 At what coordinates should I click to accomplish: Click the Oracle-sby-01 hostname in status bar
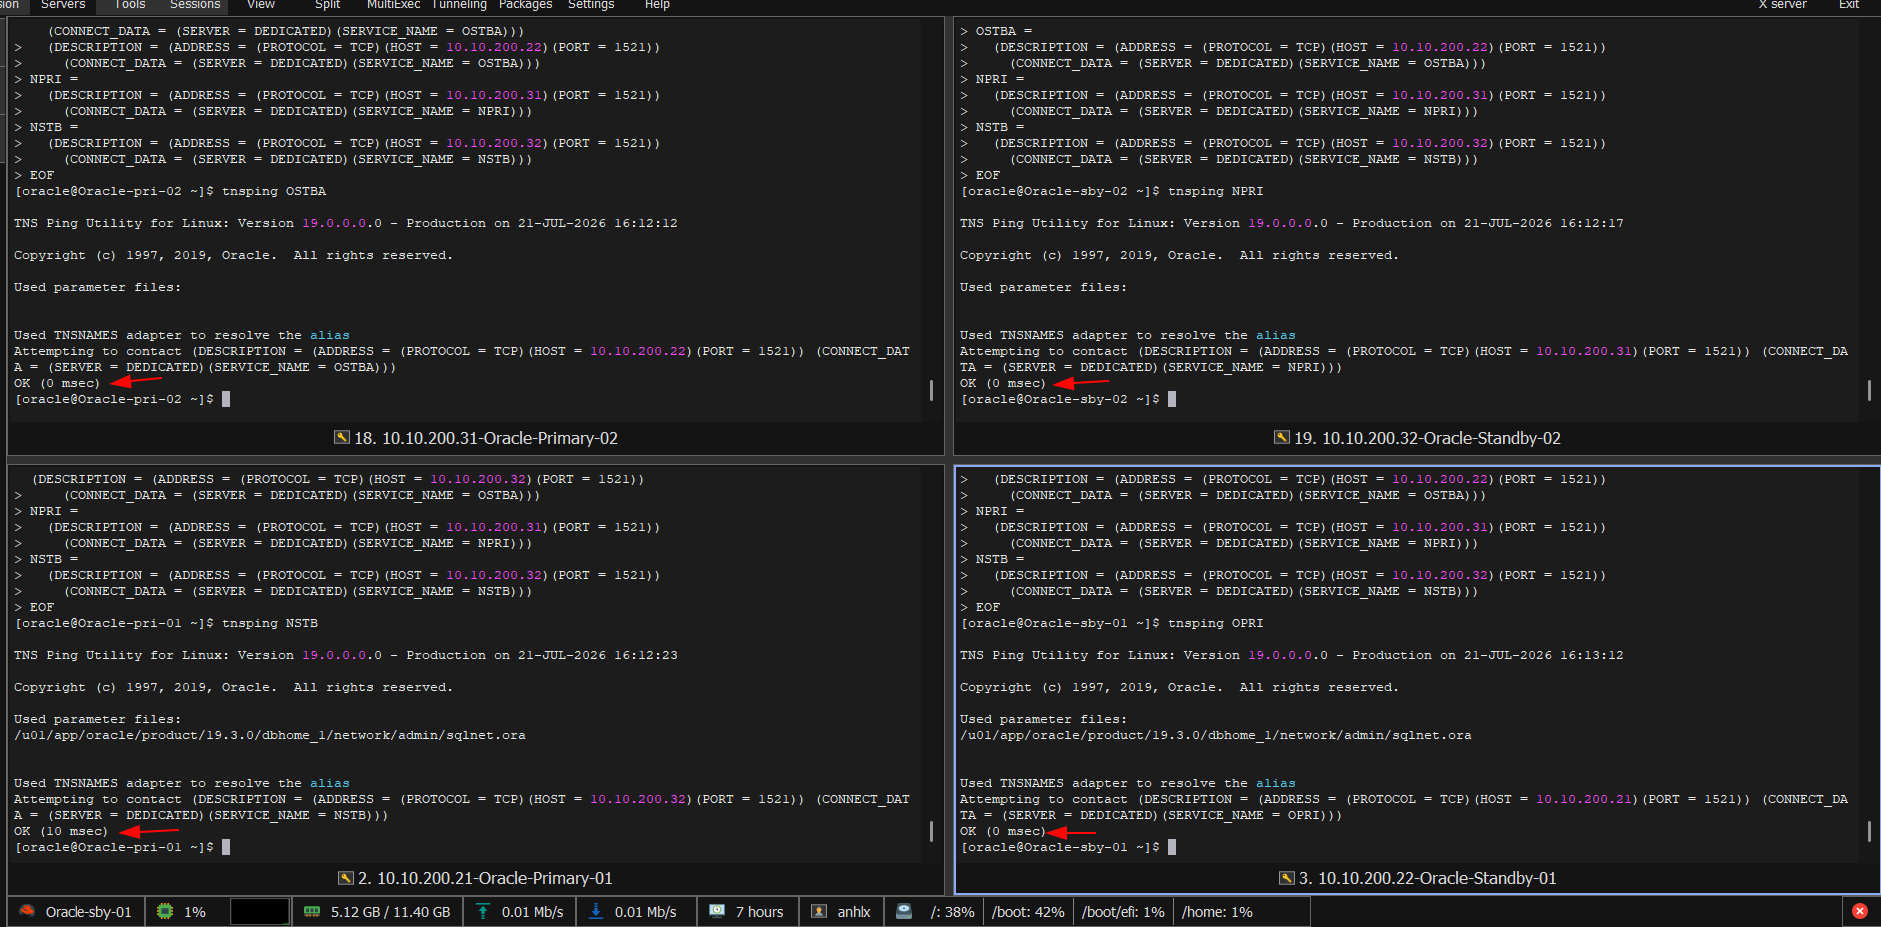pyautogui.click(x=88, y=912)
